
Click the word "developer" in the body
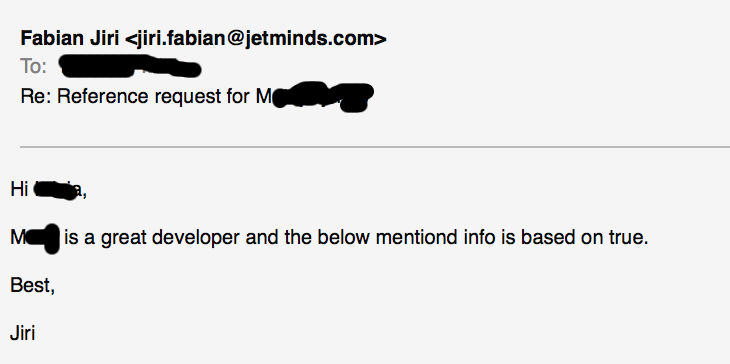pos(196,238)
